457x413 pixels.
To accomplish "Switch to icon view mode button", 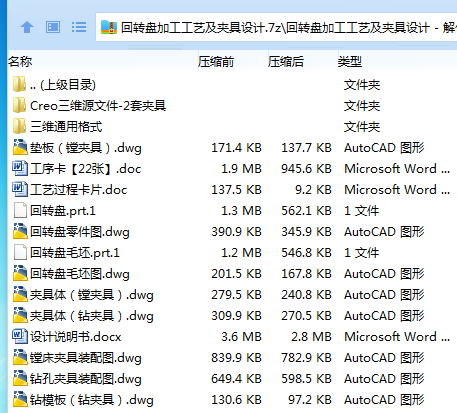I will click(x=53, y=27).
